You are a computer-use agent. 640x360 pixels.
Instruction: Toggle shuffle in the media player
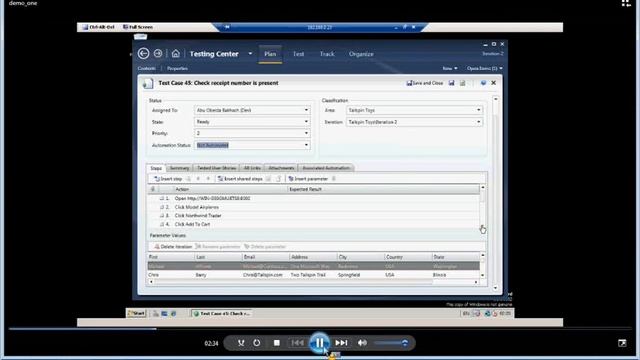[241, 343]
